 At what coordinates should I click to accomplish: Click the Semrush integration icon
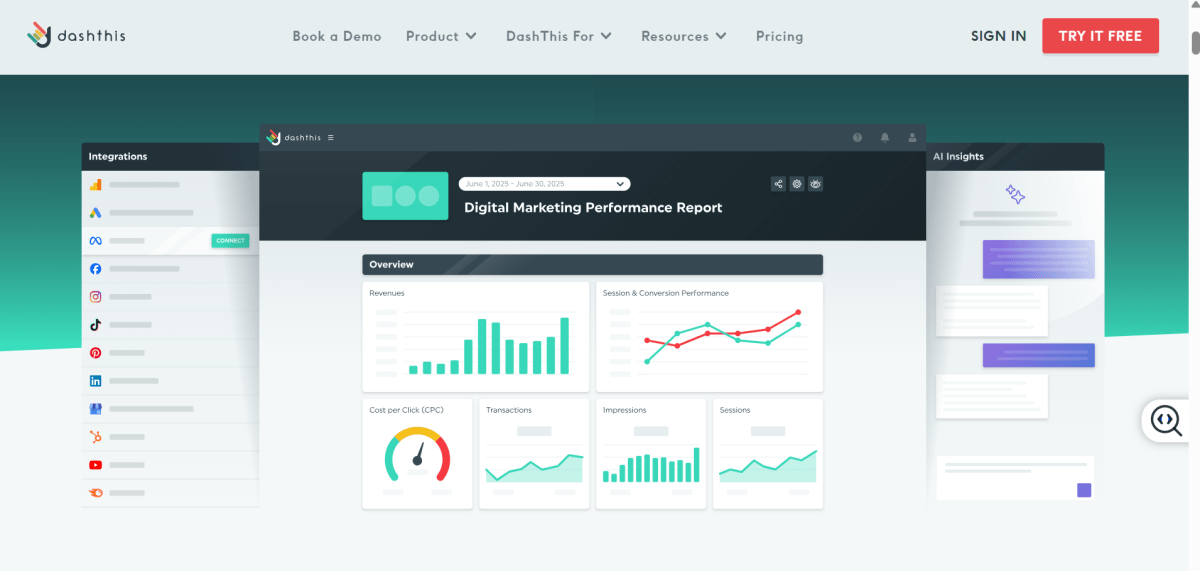point(96,493)
